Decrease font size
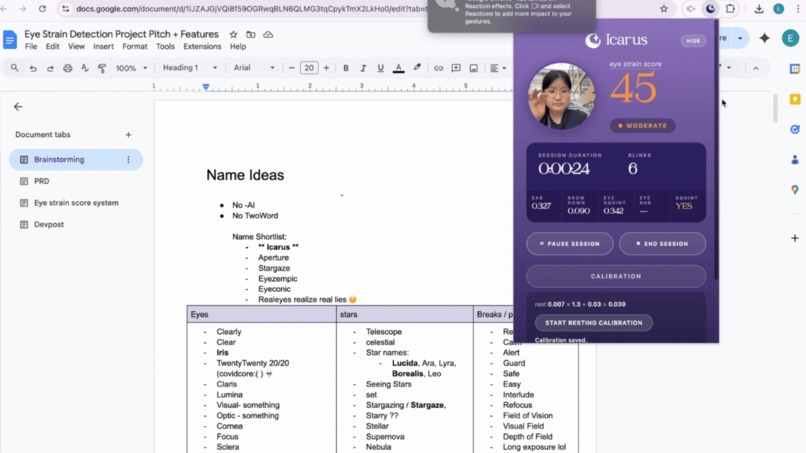Image resolution: width=806 pixels, height=453 pixels. coord(291,68)
